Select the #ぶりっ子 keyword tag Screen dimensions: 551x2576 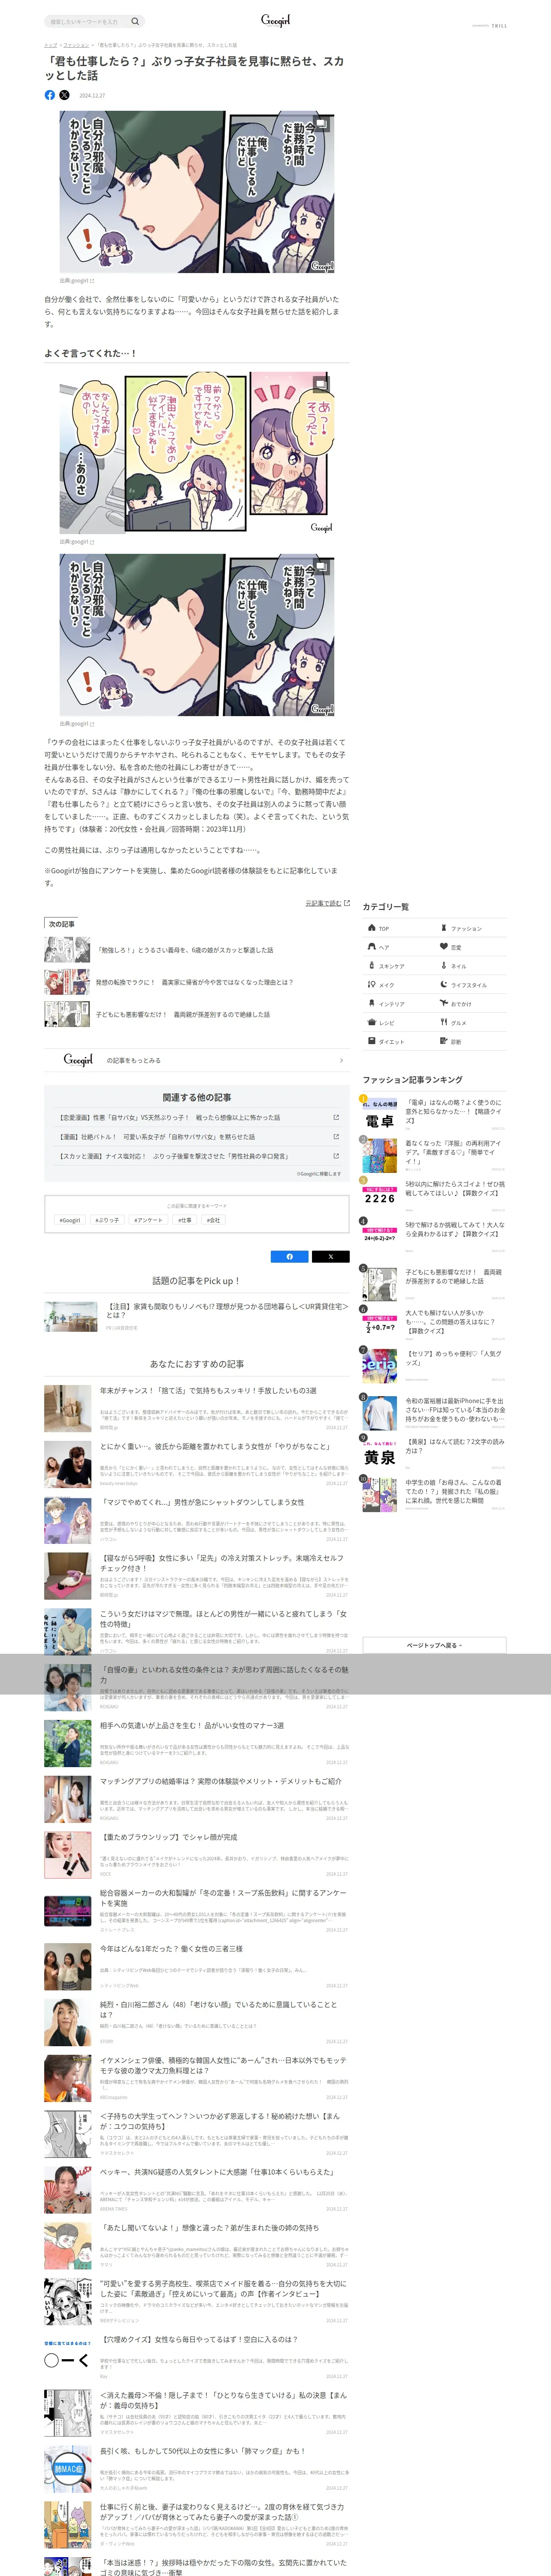tap(107, 1220)
